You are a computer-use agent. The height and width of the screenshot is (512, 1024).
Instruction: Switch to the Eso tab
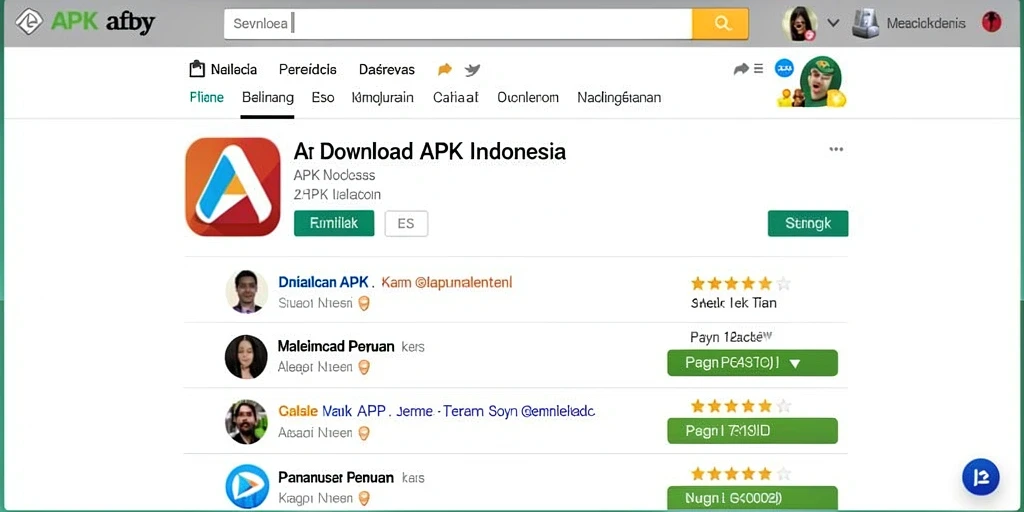(323, 98)
